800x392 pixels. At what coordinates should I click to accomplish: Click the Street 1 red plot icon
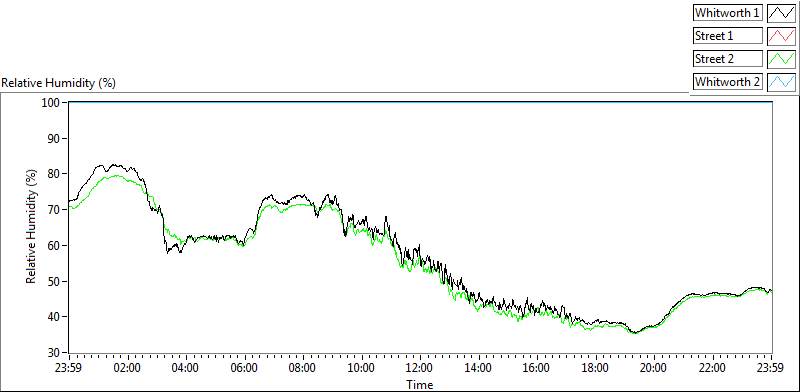[781, 36]
